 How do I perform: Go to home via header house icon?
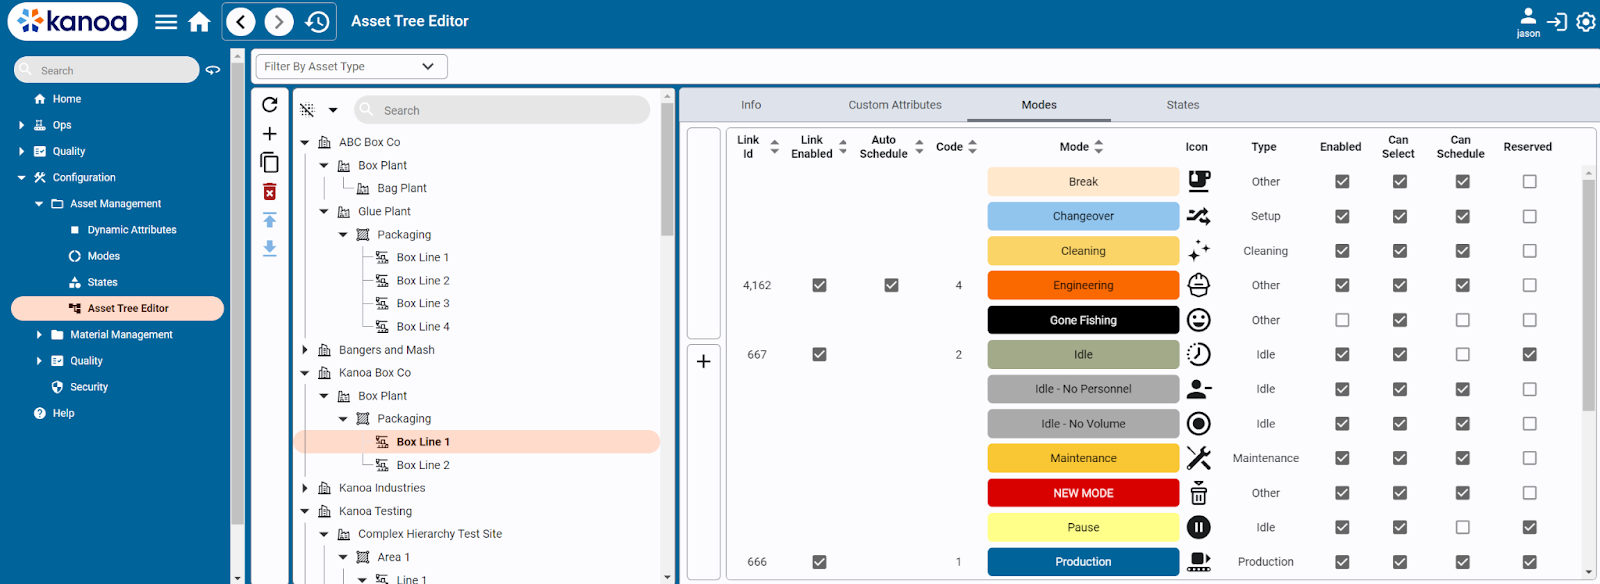pyautogui.click(x=200, y=22)
